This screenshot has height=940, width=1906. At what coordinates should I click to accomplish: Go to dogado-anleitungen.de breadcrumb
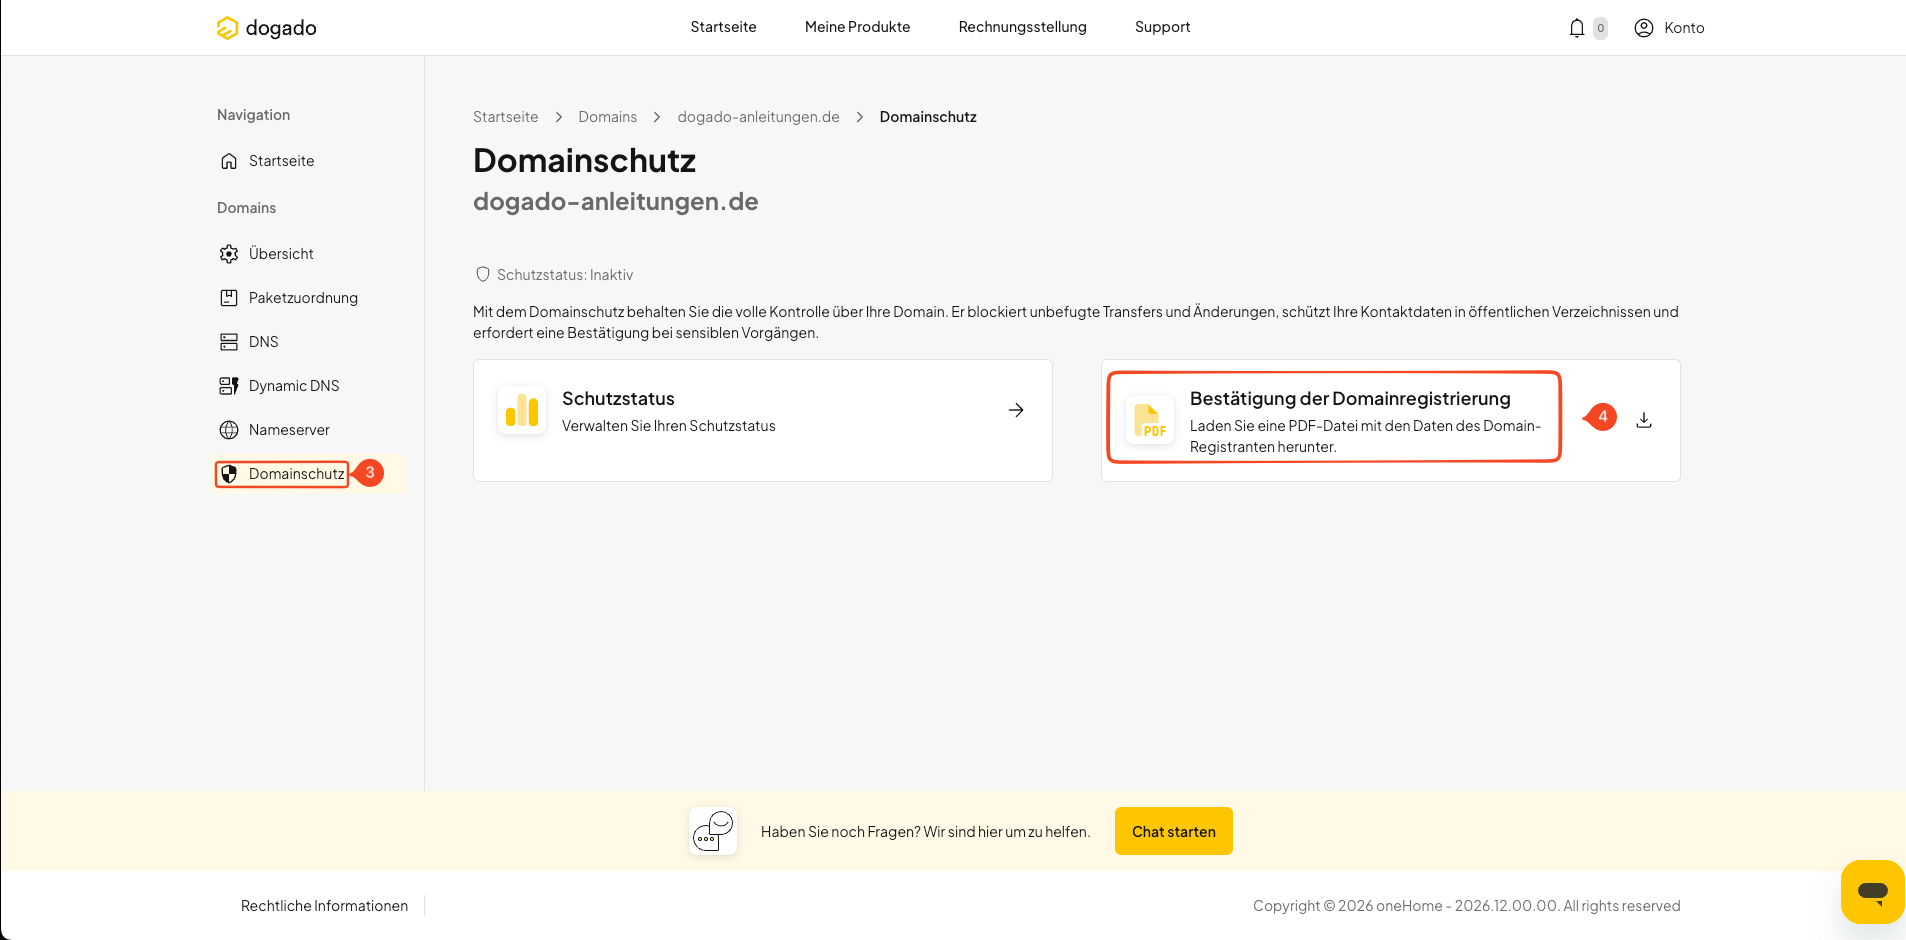pyautogui.click(x=758, y=117)
